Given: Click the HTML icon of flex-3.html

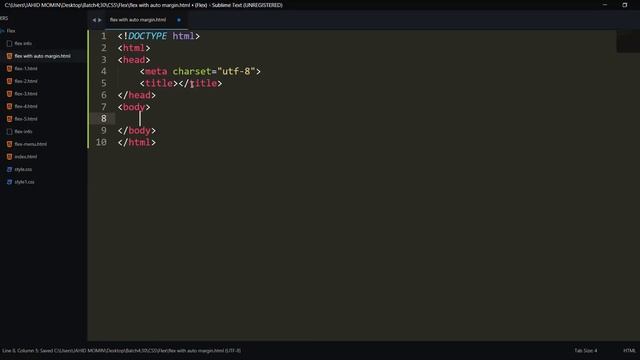Looking at the screenshot, I should [9, 94].
